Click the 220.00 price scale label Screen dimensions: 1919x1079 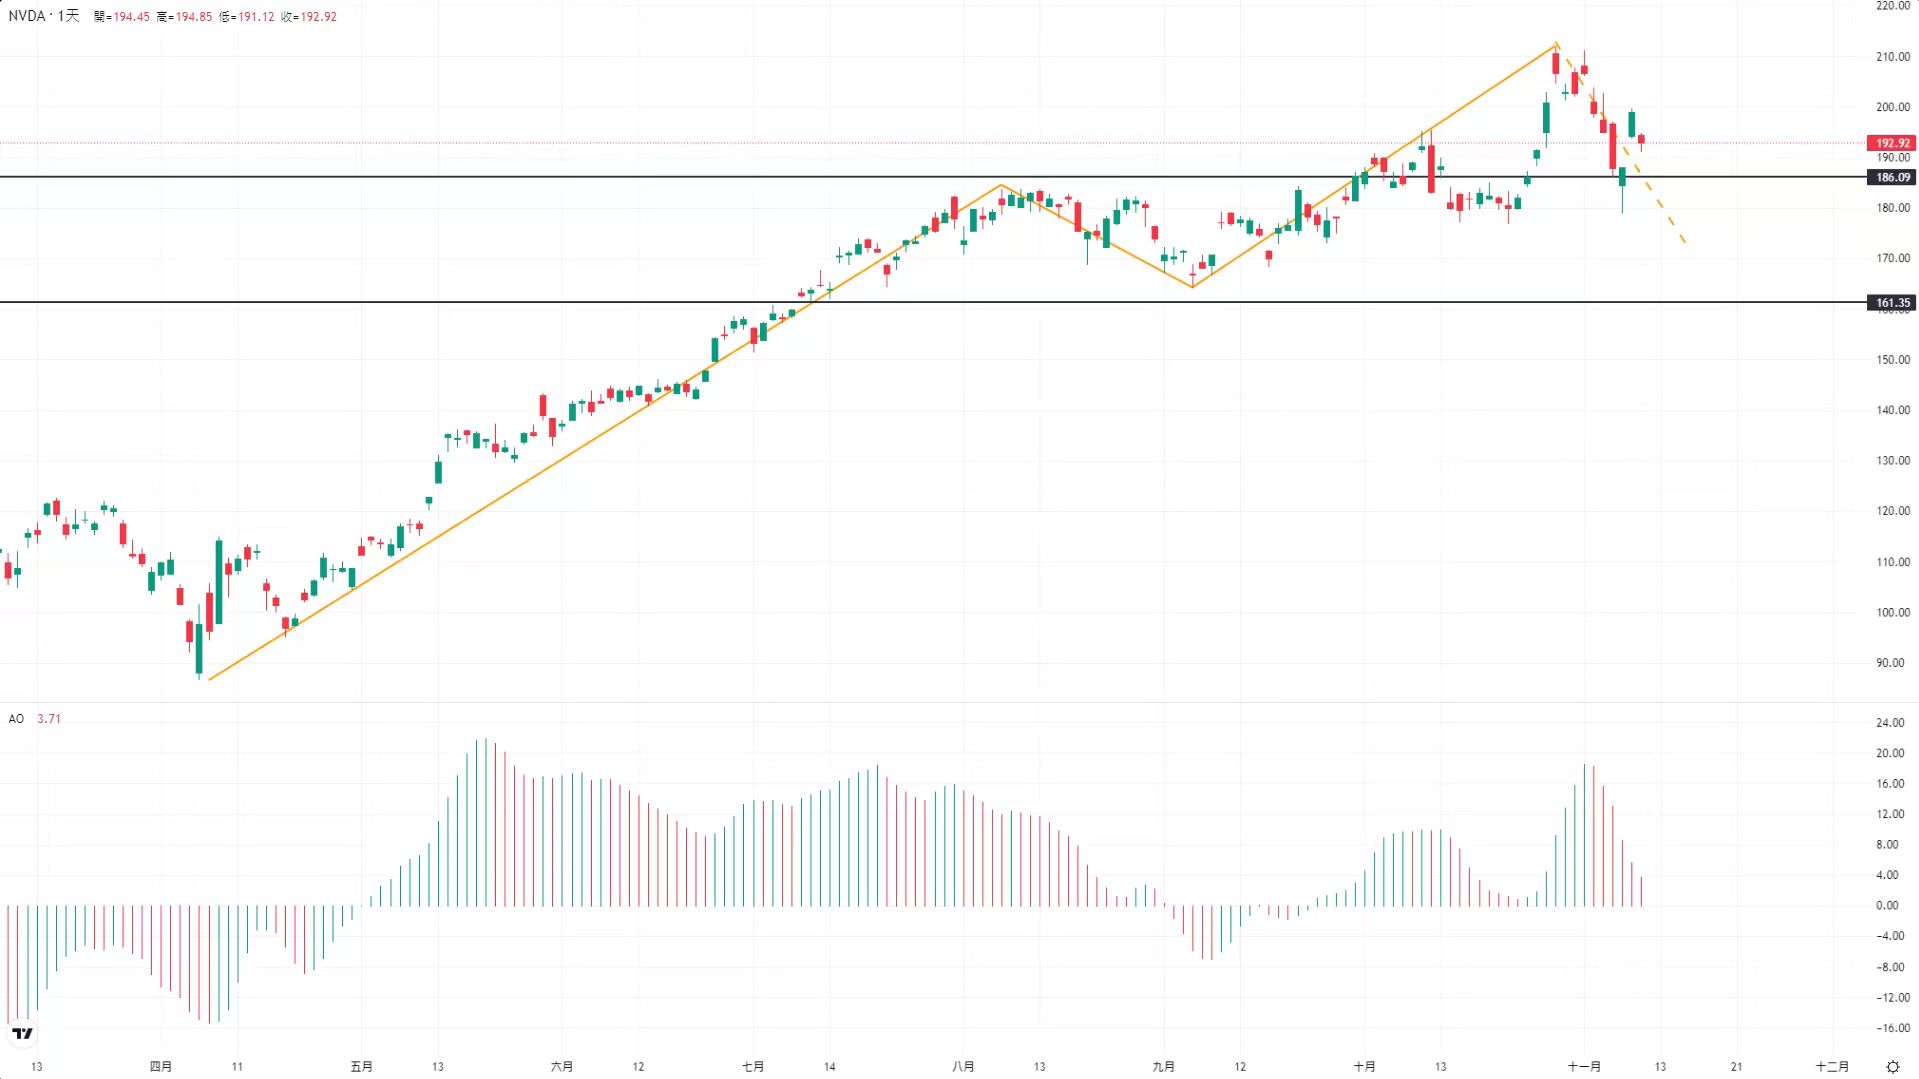(x=1892, y=6)
